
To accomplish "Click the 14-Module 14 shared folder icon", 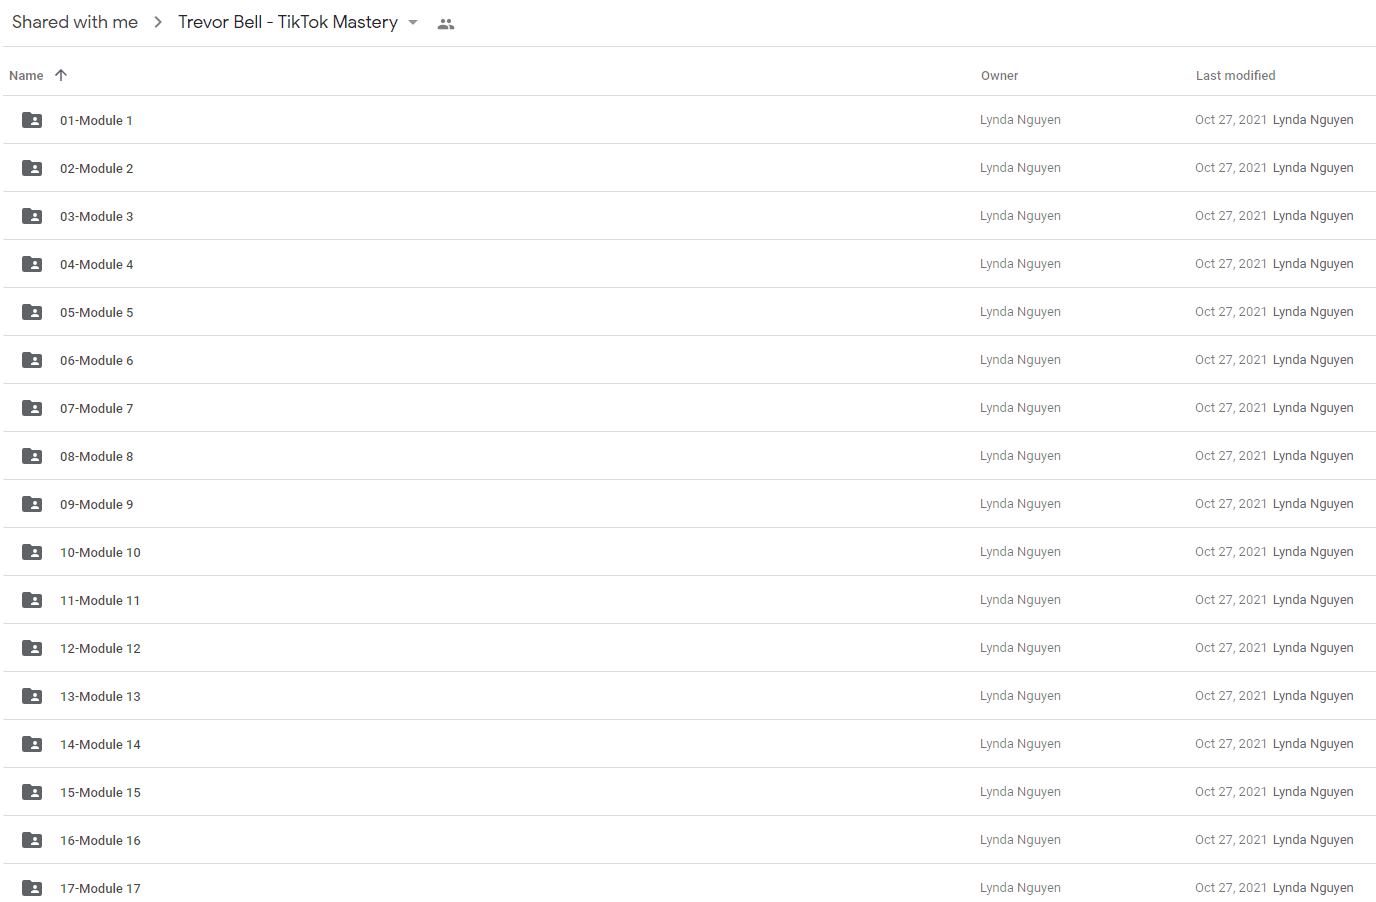I will pyautogui.click(x=32, y=744).
